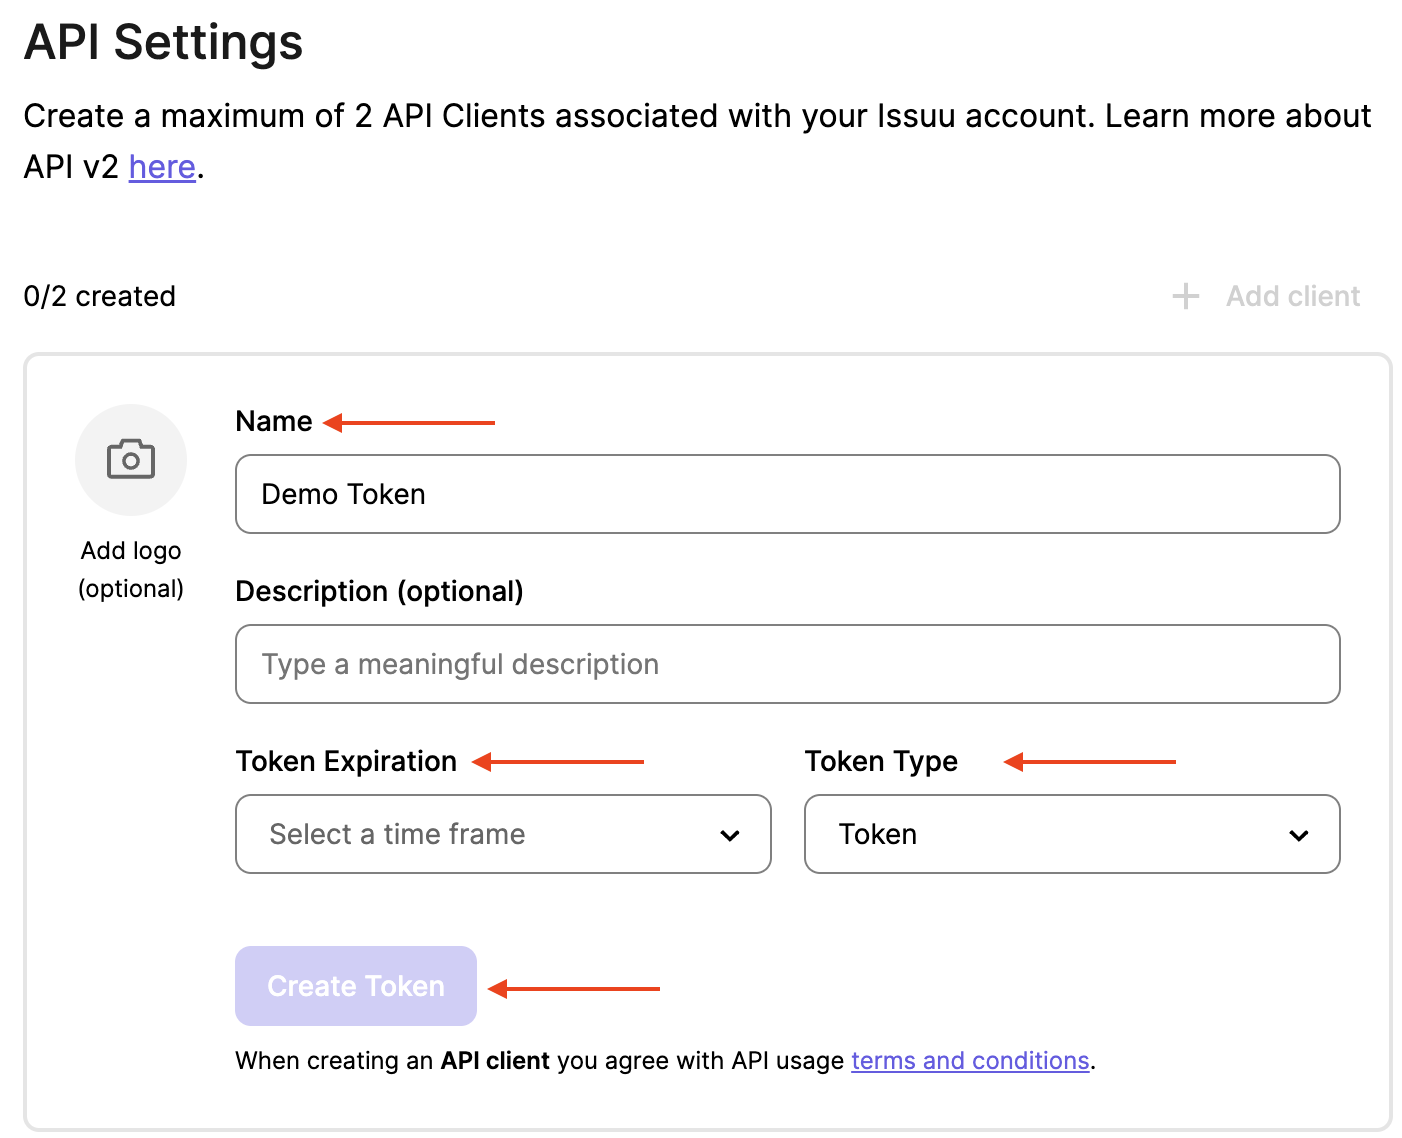Expand the Token Type chevron arrow

pos(1298,834)
